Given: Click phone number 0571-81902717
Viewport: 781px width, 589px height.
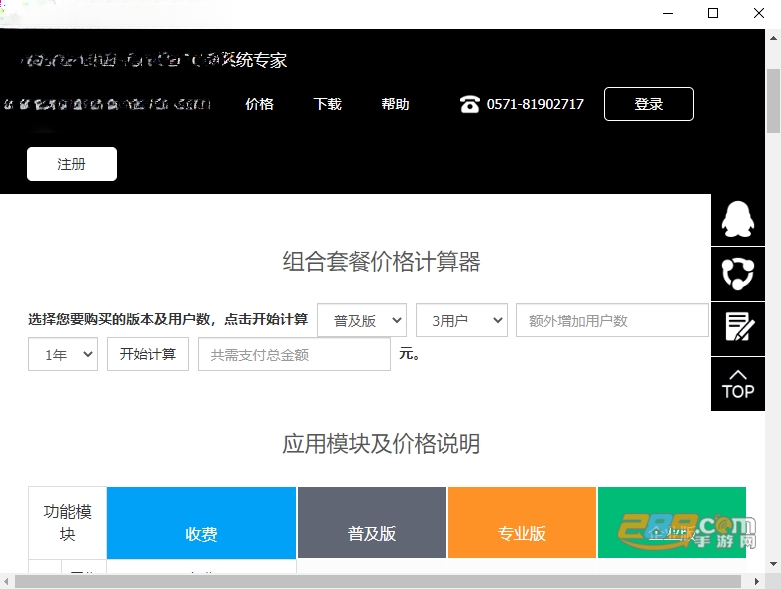Looking at the screenshot, I should pyautogui.click(x=535, y=104).
